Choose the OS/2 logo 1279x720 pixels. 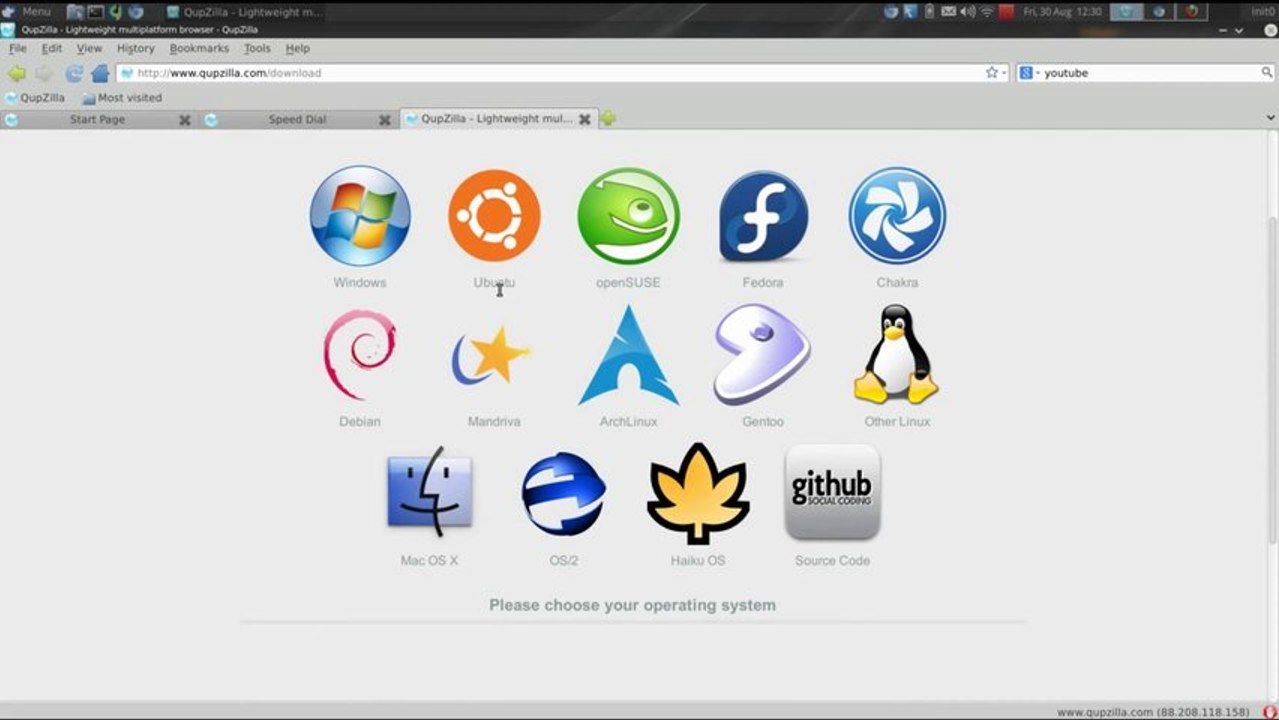(563, 493)
